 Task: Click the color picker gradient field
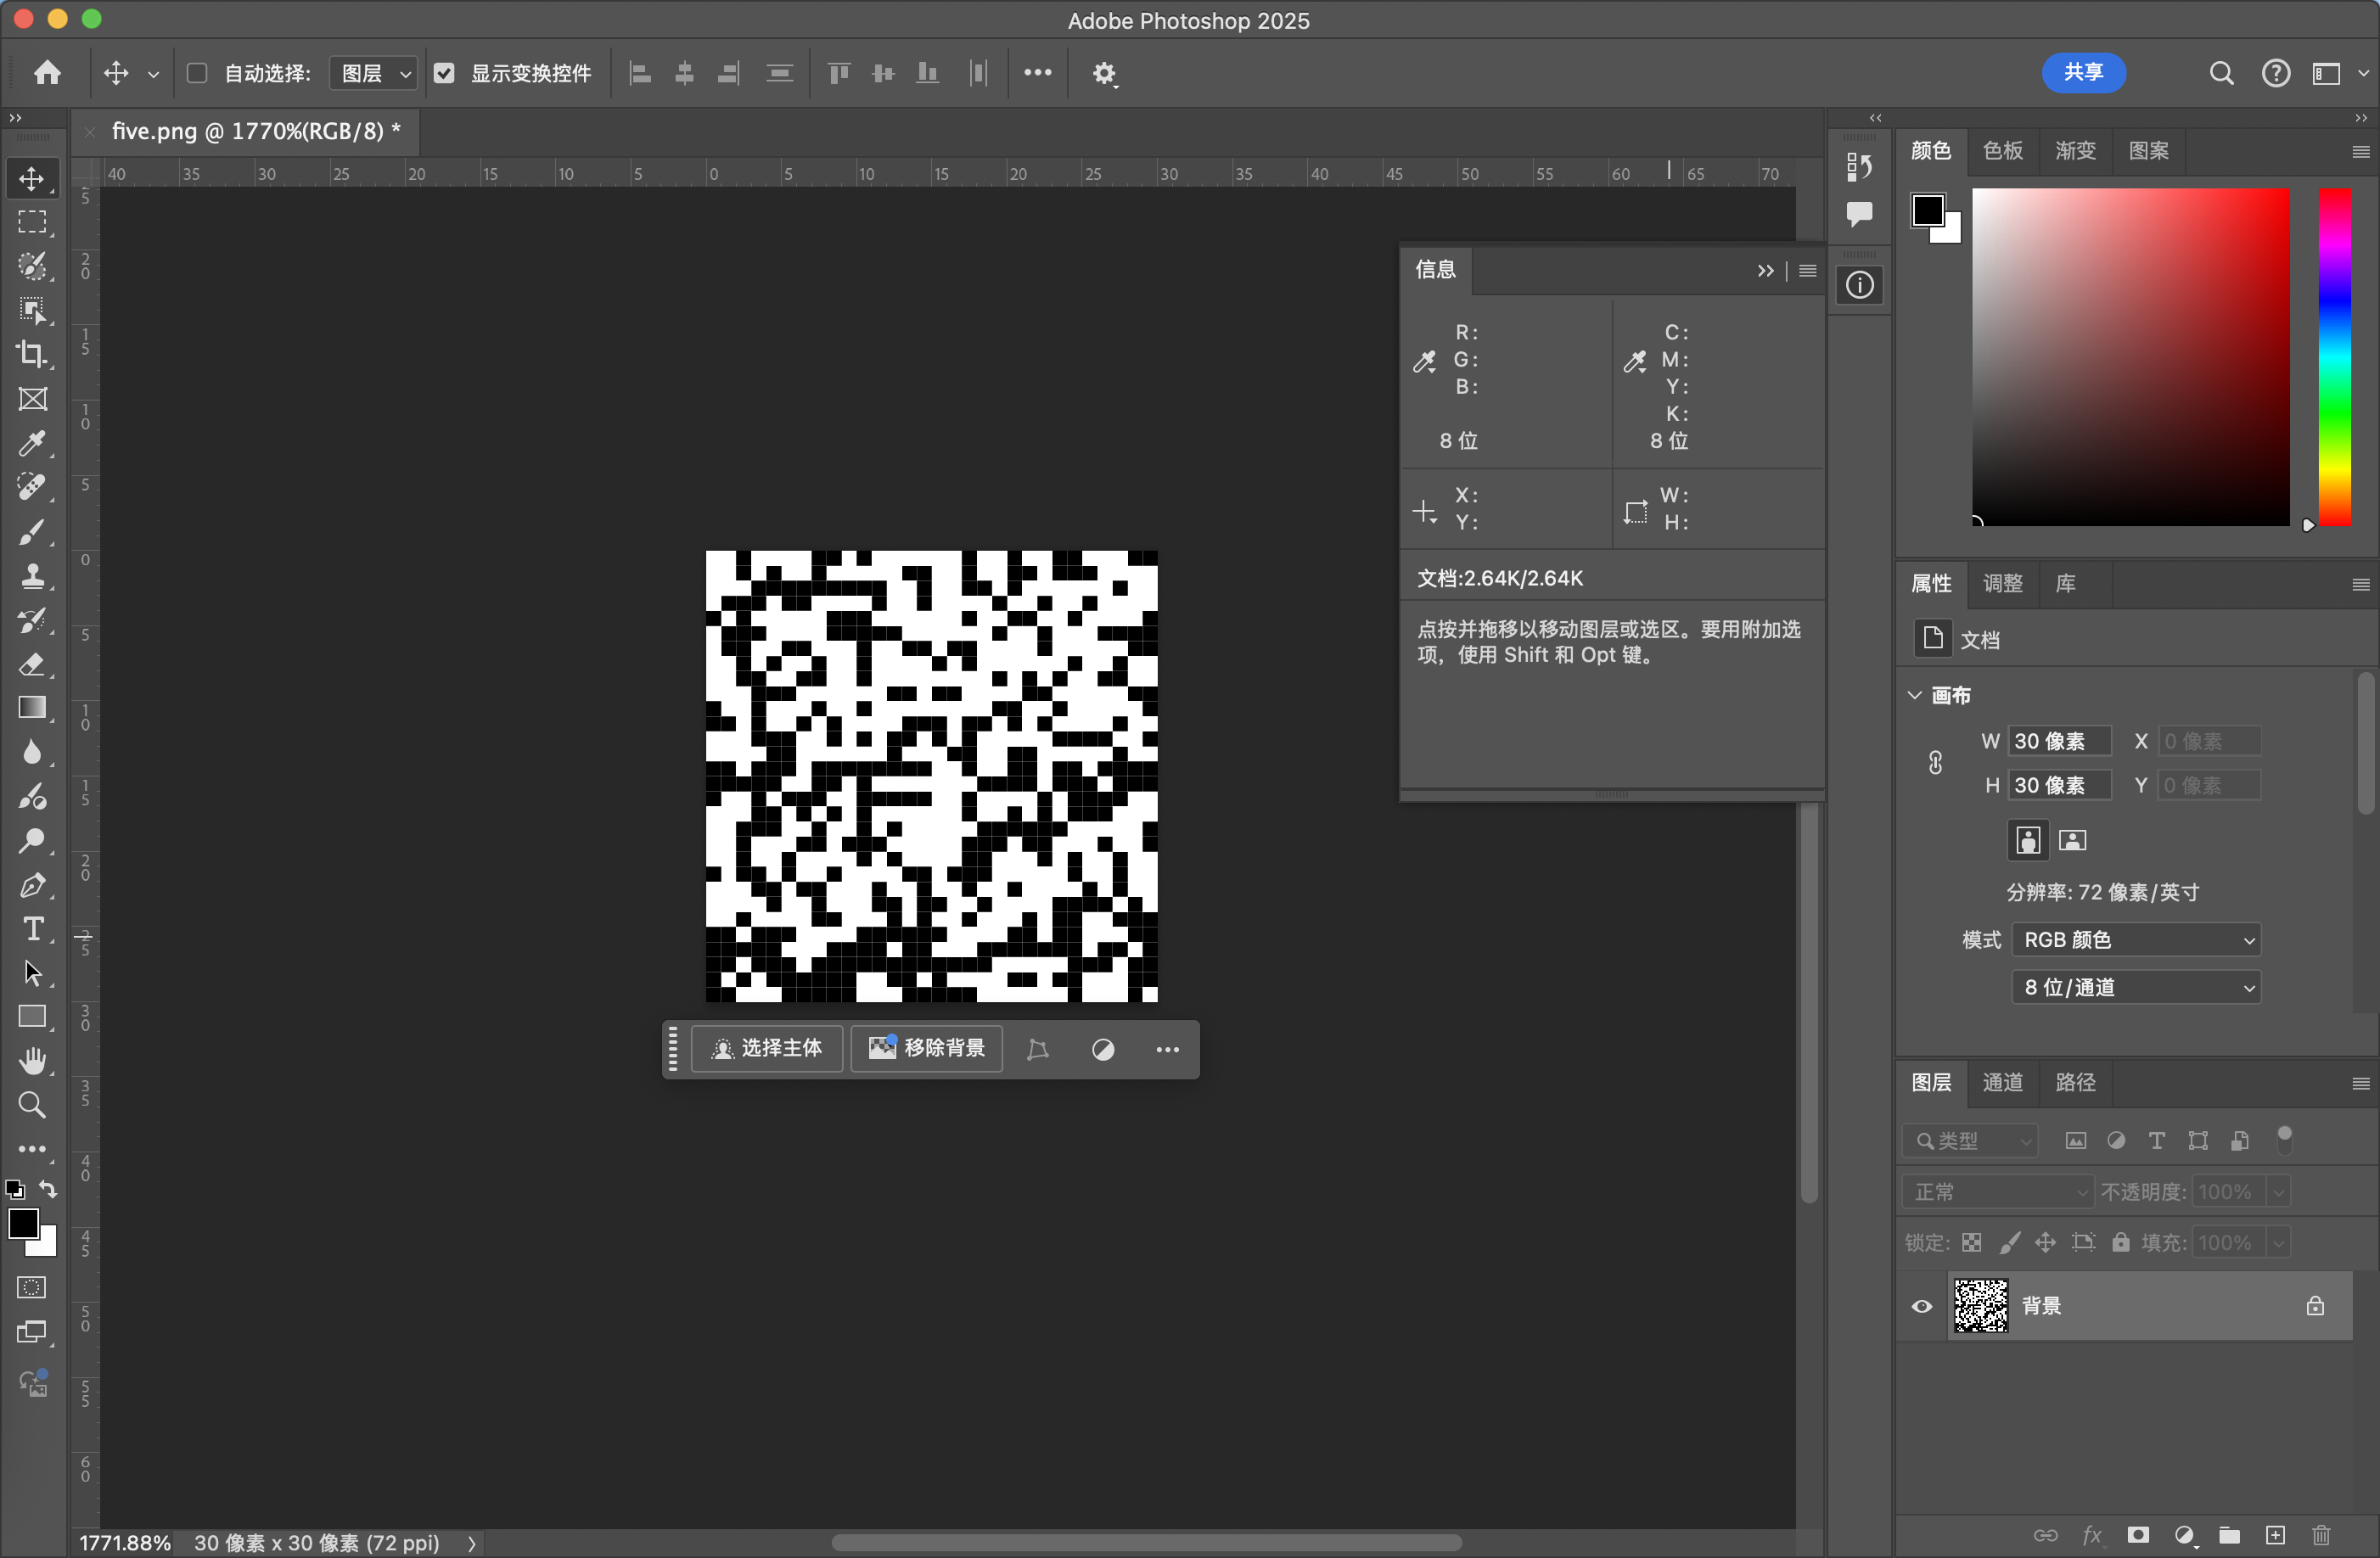tap(2130, 356)
